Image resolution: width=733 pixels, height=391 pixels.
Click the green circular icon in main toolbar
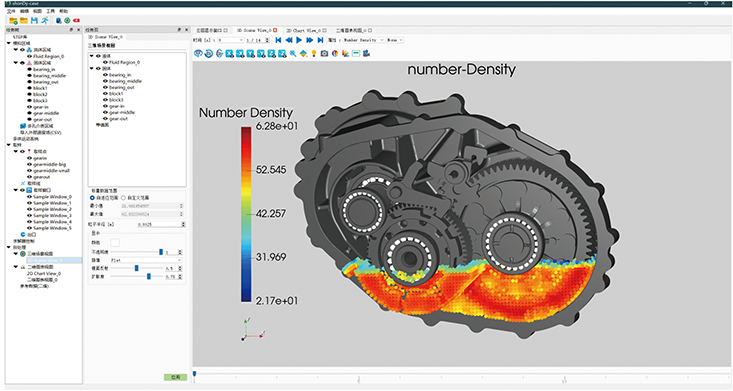(67, 21)
